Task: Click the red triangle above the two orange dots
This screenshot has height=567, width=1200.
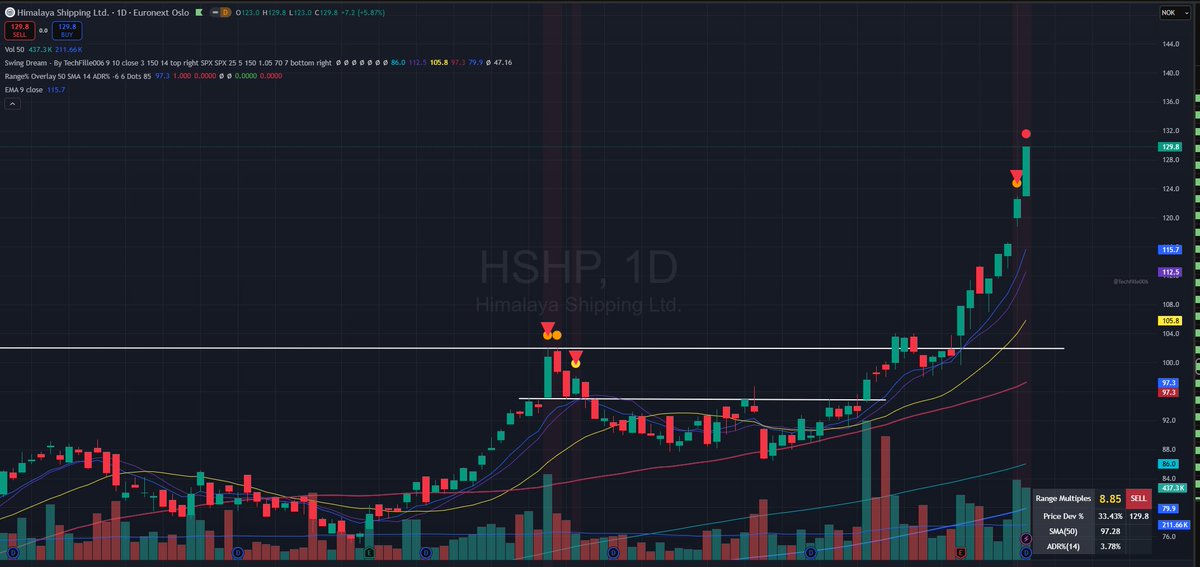Action: pos(546,327)
